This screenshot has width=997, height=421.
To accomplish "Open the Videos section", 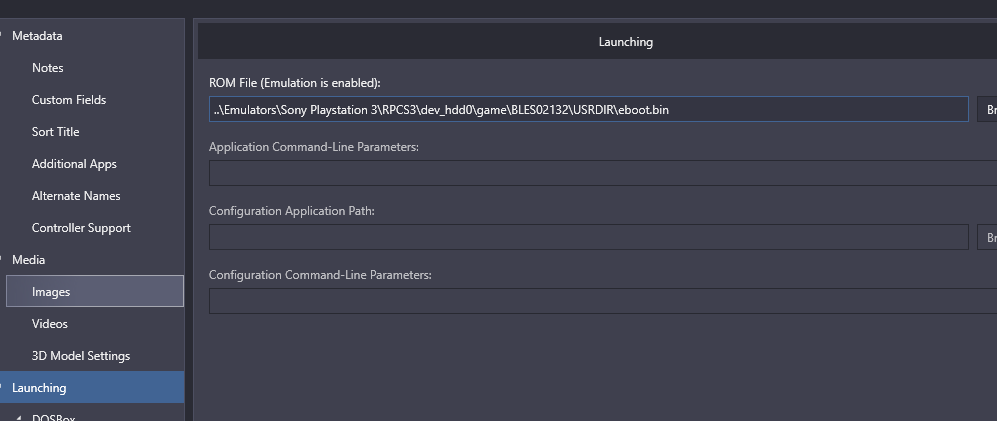I will pyautogui.click(x=50, y=324).
